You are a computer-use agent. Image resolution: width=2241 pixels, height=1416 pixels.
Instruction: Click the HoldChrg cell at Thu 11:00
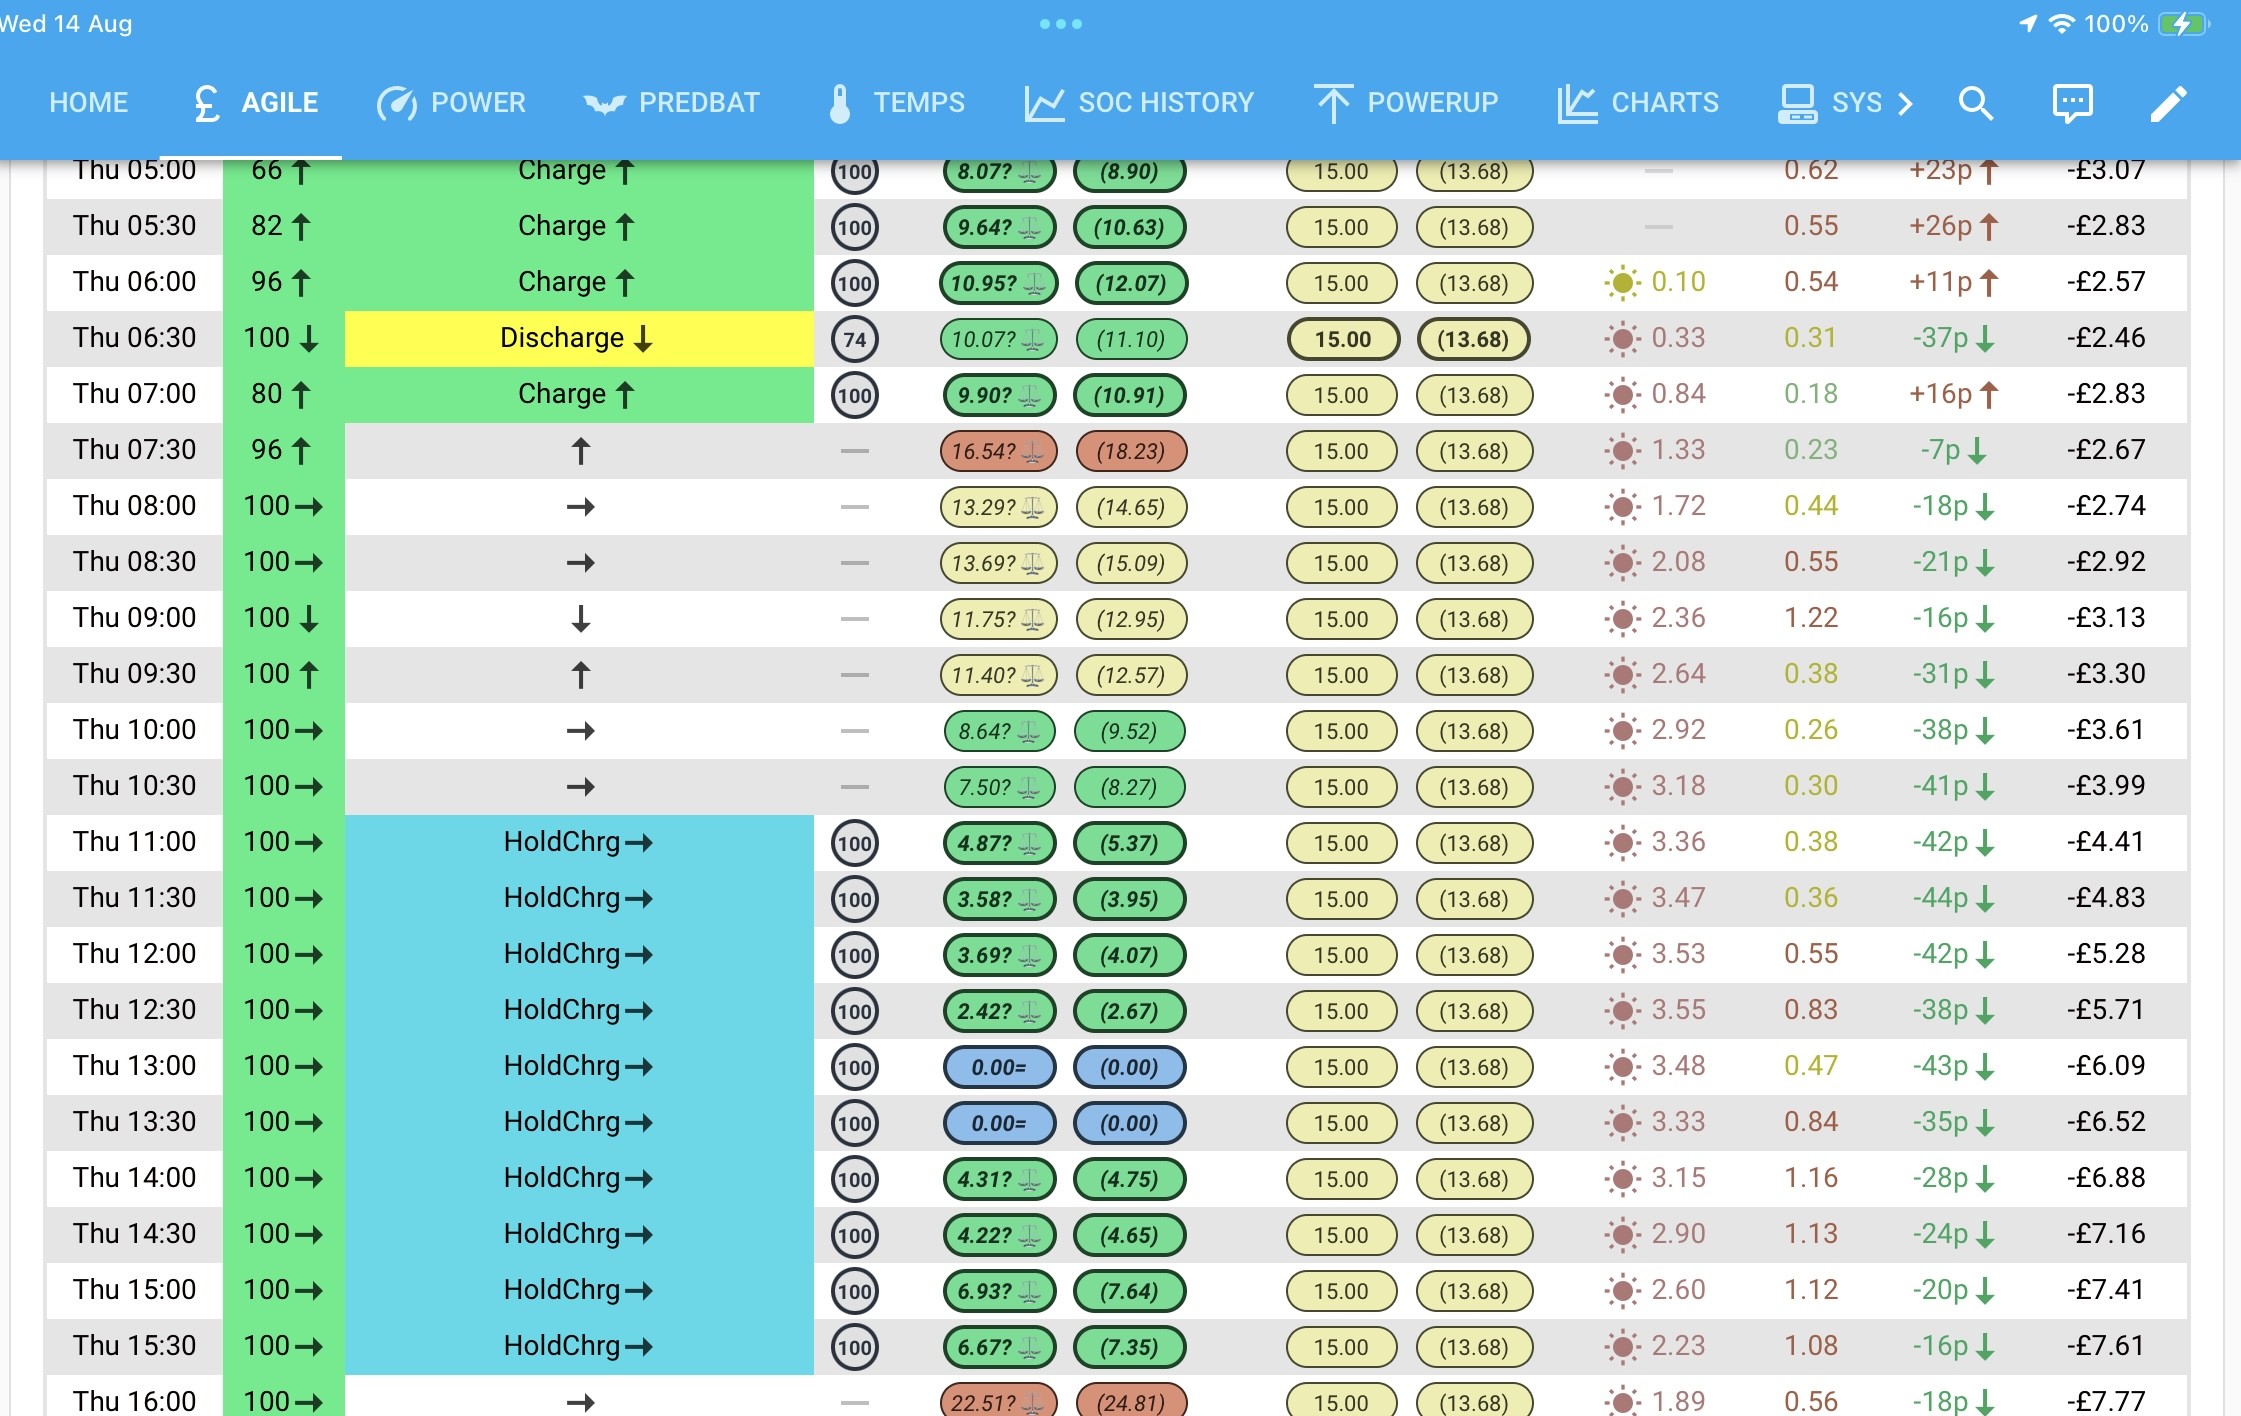tap(579, 843)
